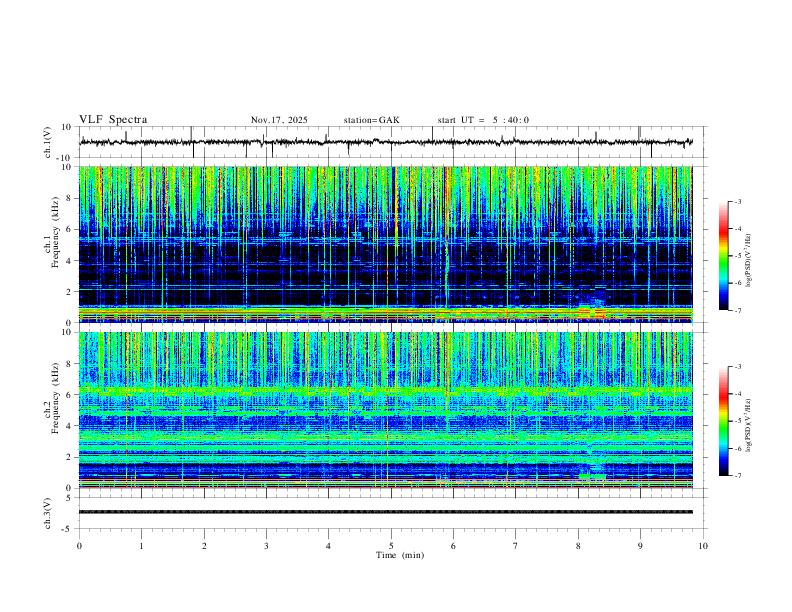Click the ch.1 spectrogram panel

tap(386, 244)
